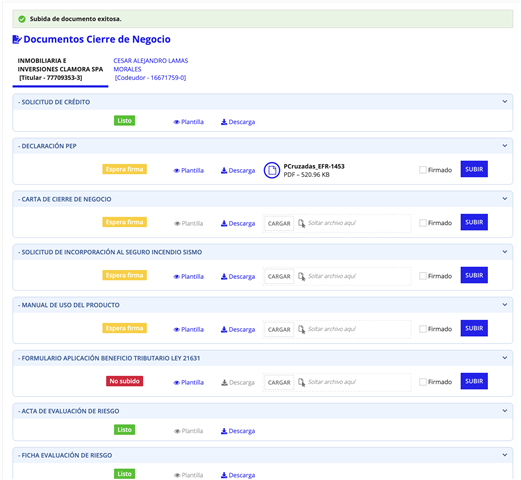Toggle the Ficha Evaluación de Riesgo chevron

point(505,455)
